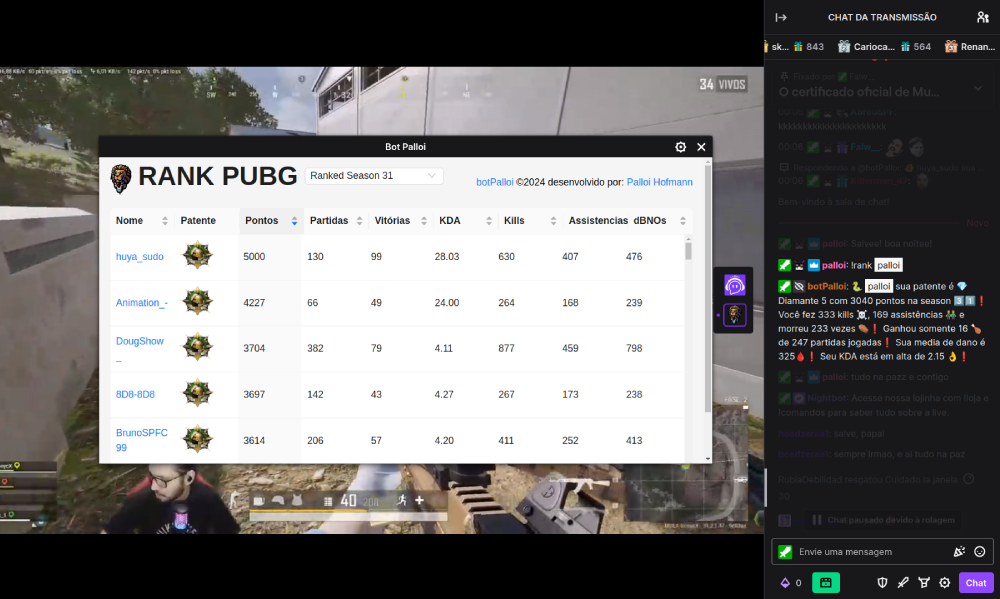Viewport: 1000px width, 599px height.
Task: Open the sword mod tools icon
Action: tap(903, 582)
